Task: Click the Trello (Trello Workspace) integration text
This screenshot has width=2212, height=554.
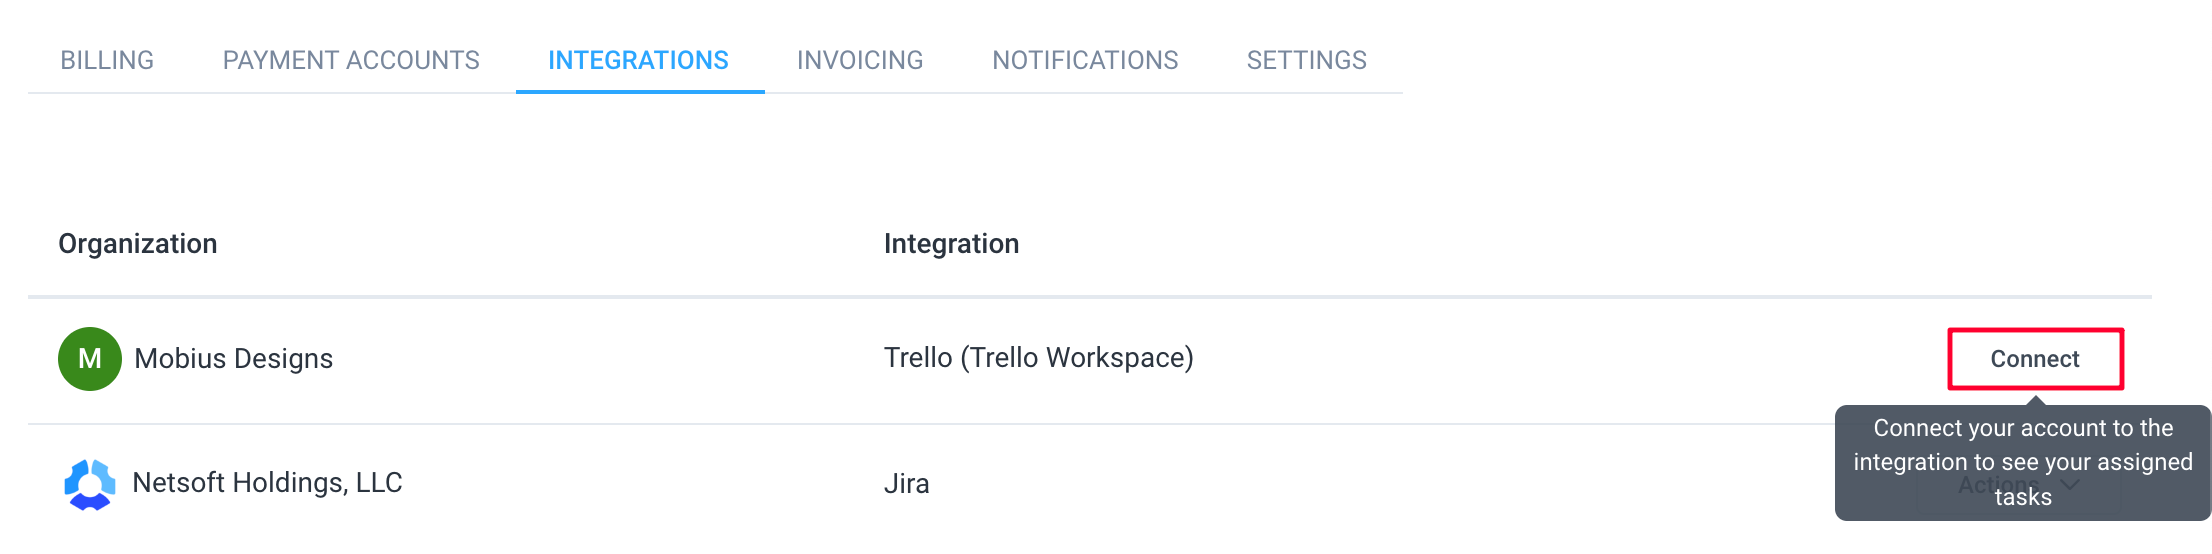Action: pos(1039,358)
